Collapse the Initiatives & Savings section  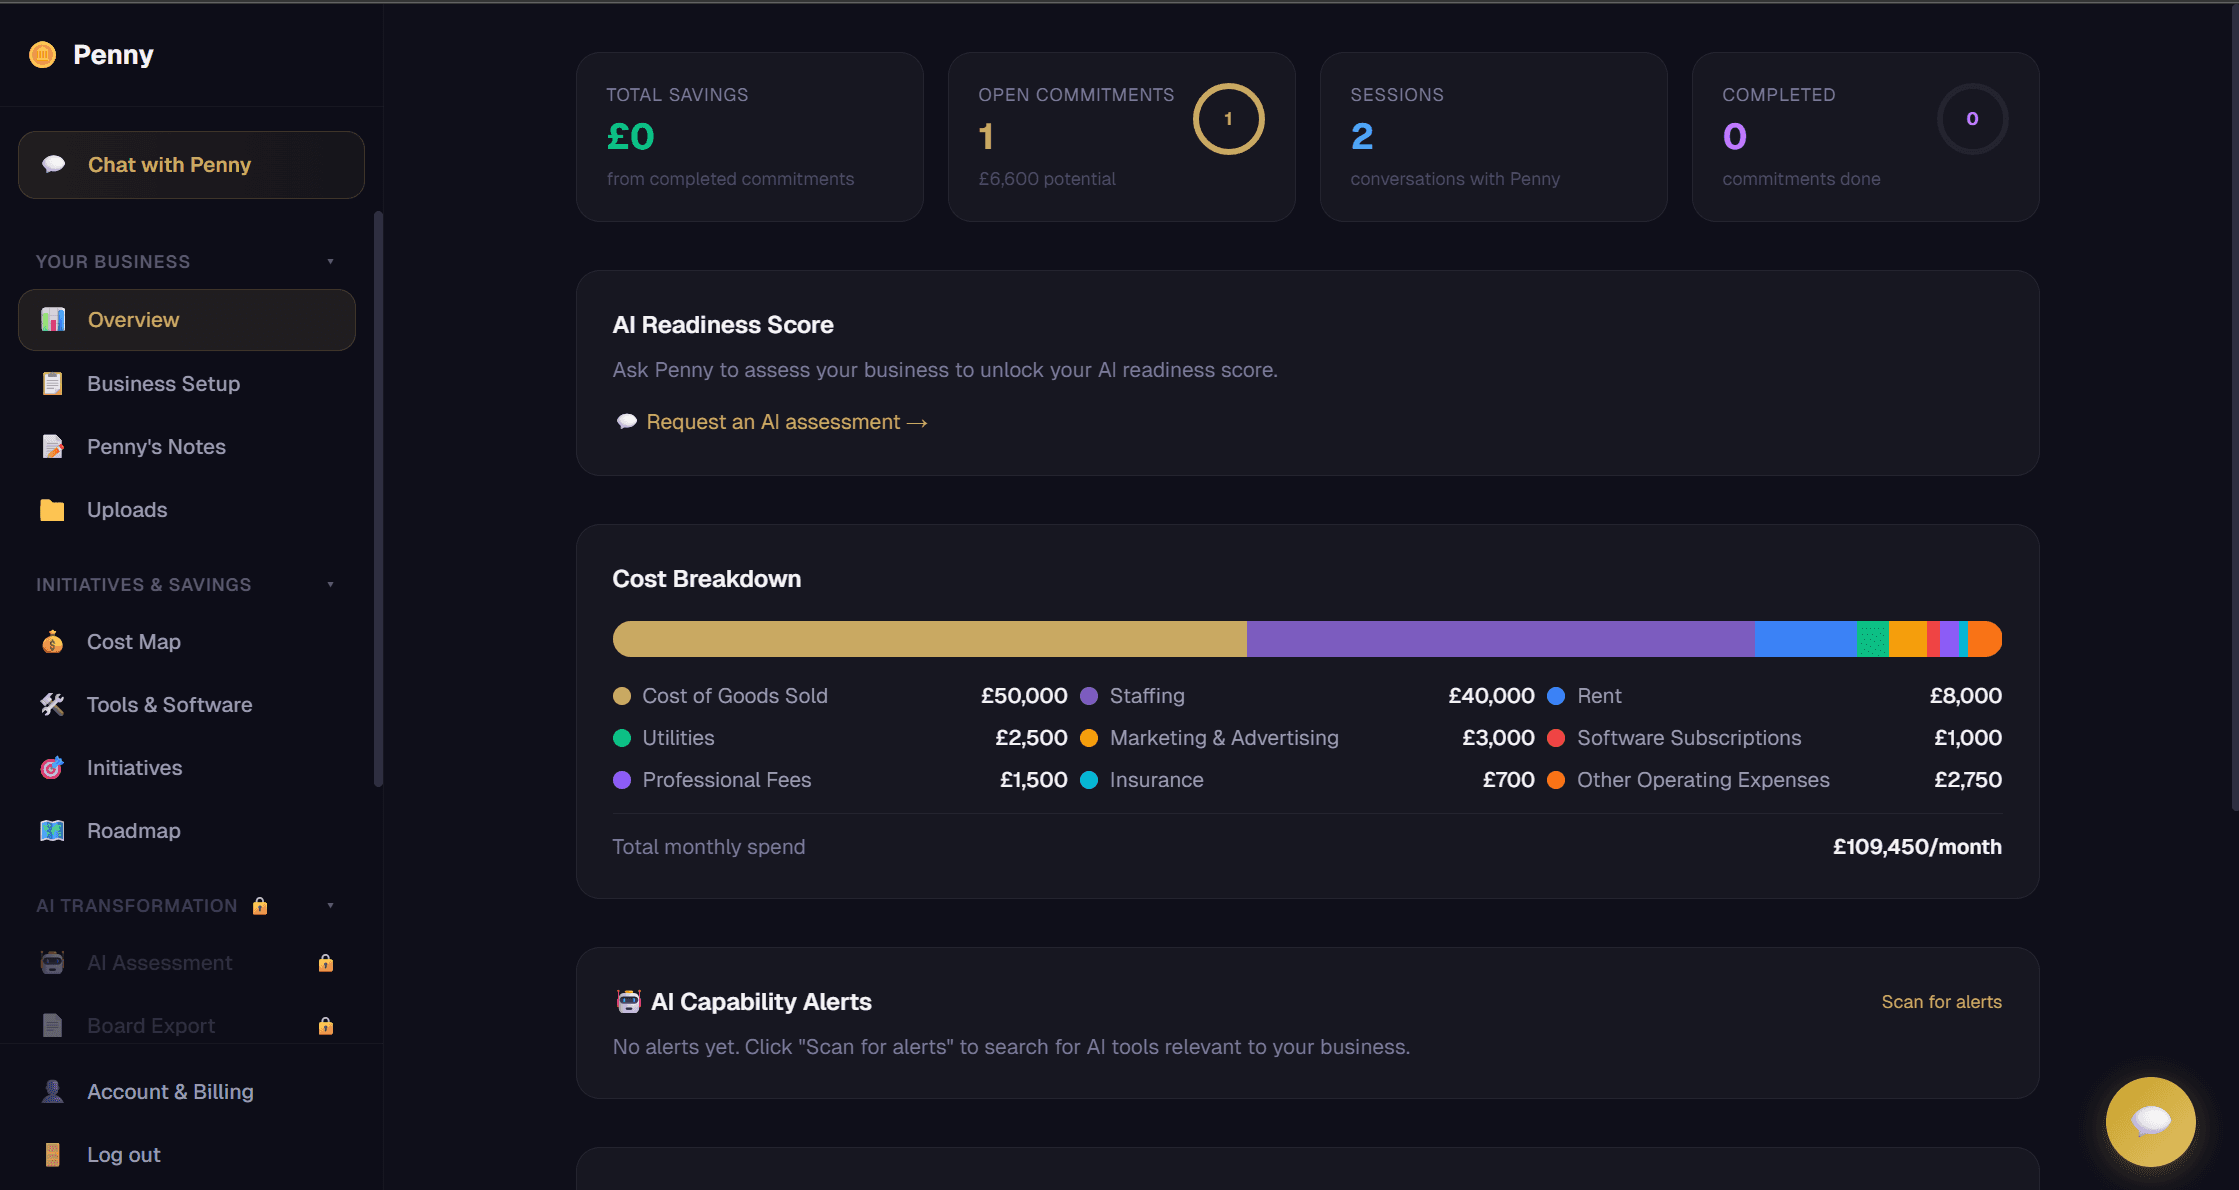coord(332,584)
